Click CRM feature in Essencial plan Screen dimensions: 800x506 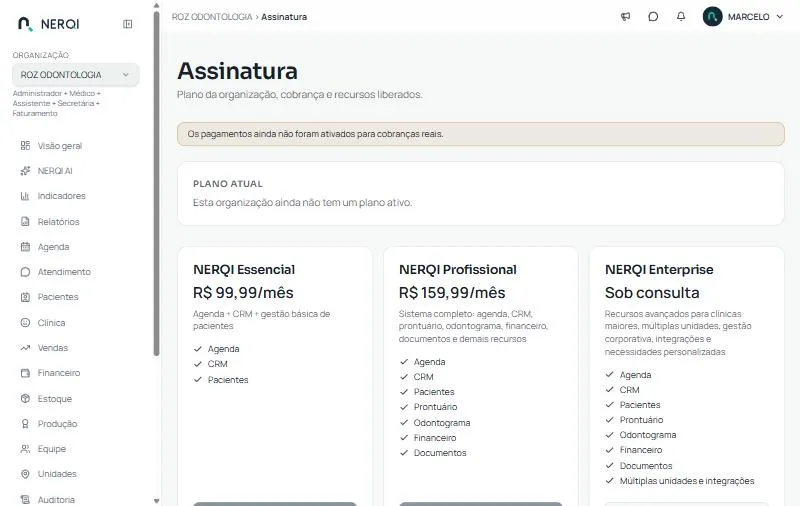[x=217, y=364]
